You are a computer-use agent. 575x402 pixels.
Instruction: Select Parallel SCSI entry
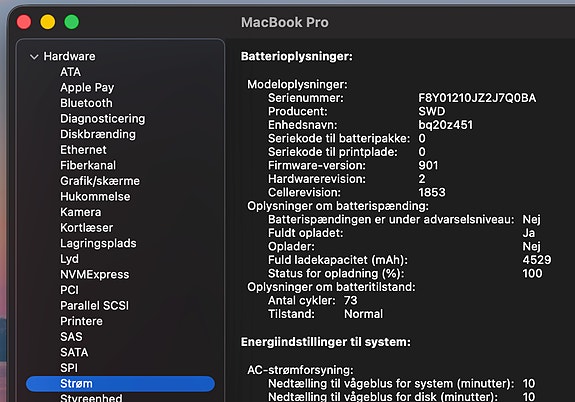(x=94, y=306)
